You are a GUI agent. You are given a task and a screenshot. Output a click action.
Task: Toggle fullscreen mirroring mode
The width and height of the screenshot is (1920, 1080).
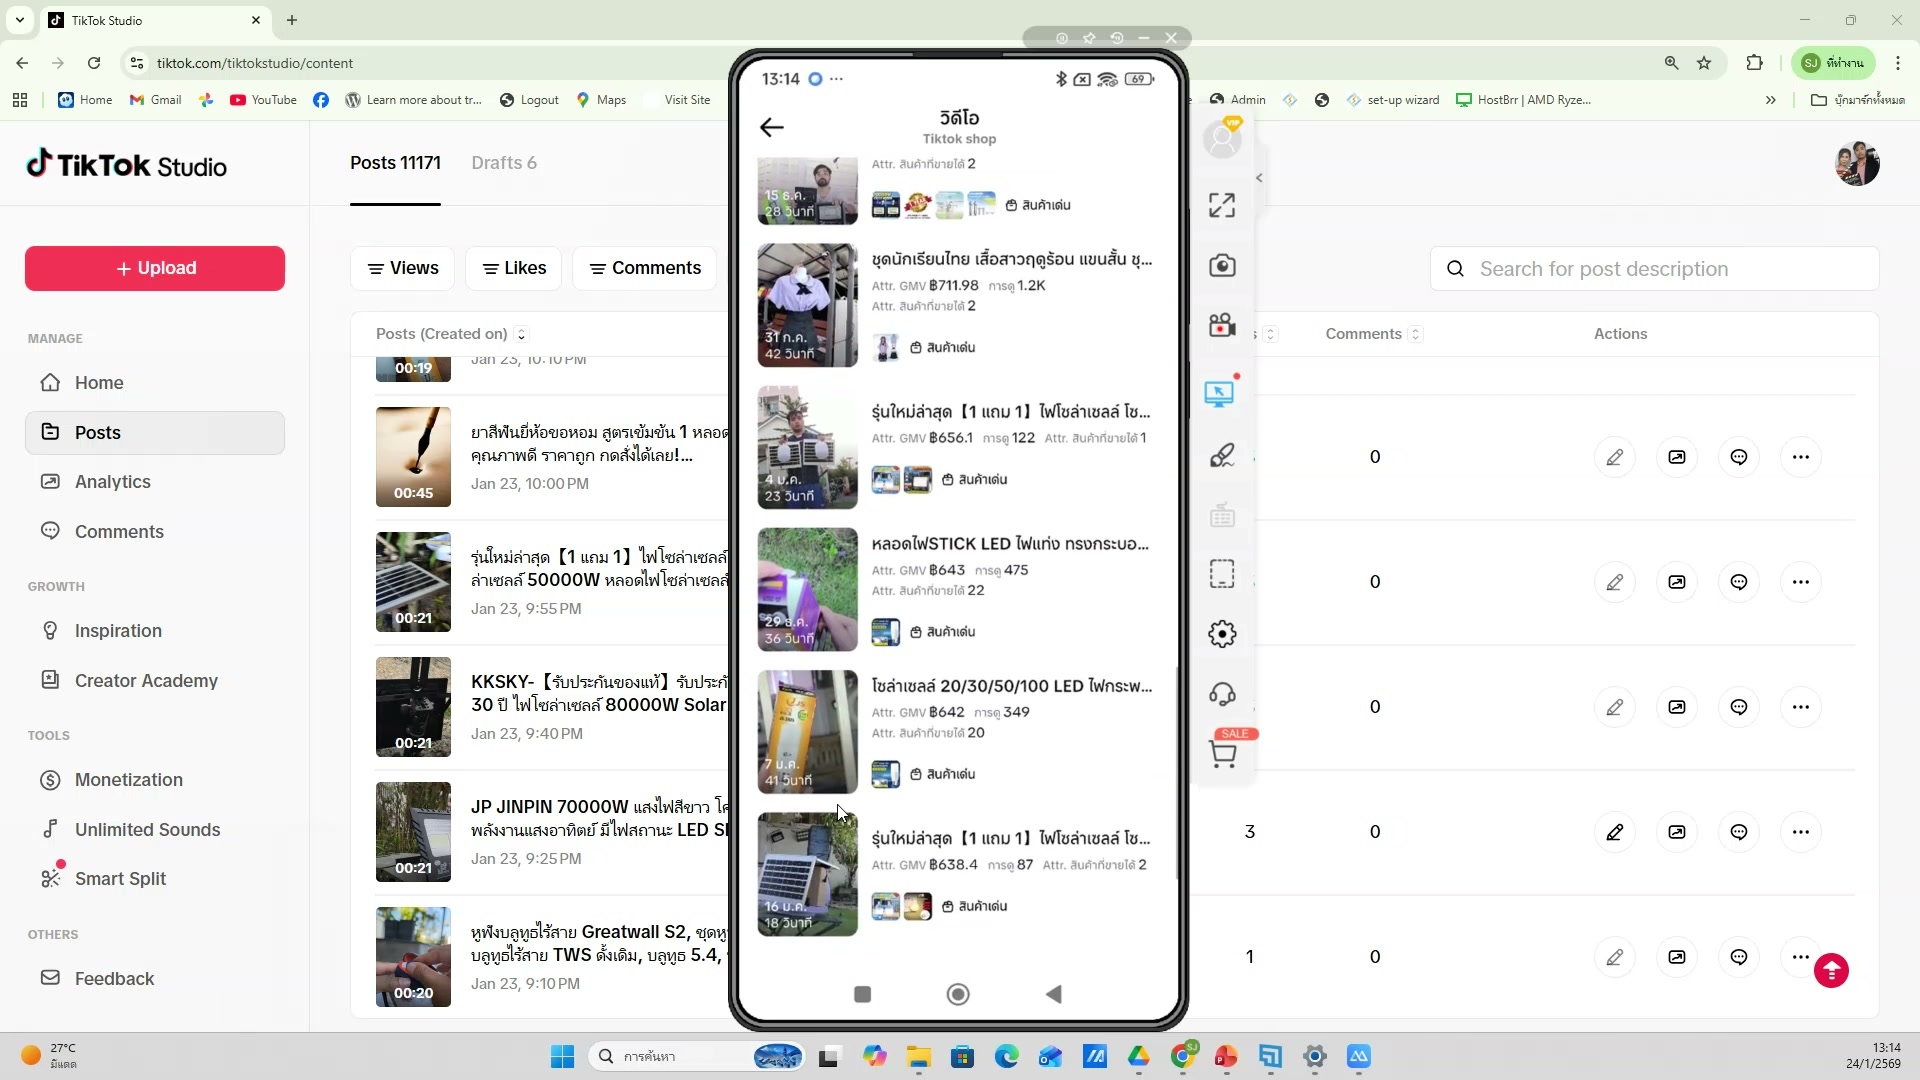1221,204
